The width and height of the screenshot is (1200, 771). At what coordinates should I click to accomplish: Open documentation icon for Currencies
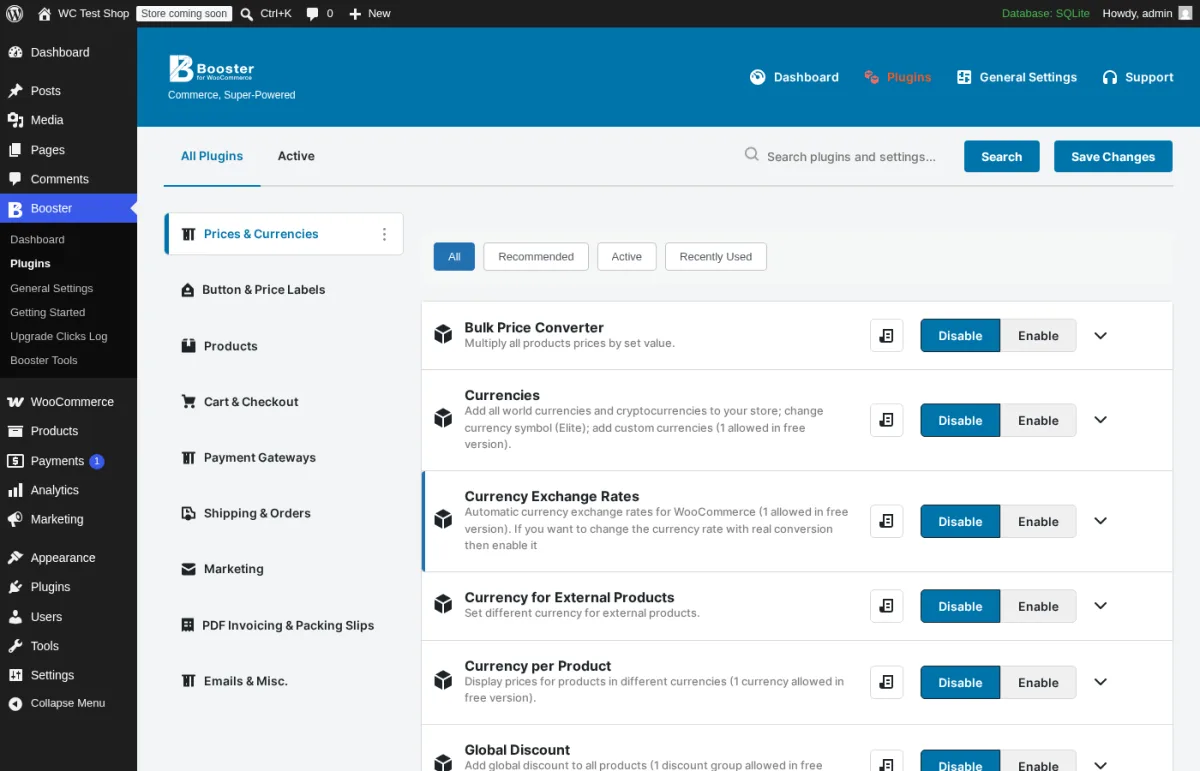[x=886, y=420]
